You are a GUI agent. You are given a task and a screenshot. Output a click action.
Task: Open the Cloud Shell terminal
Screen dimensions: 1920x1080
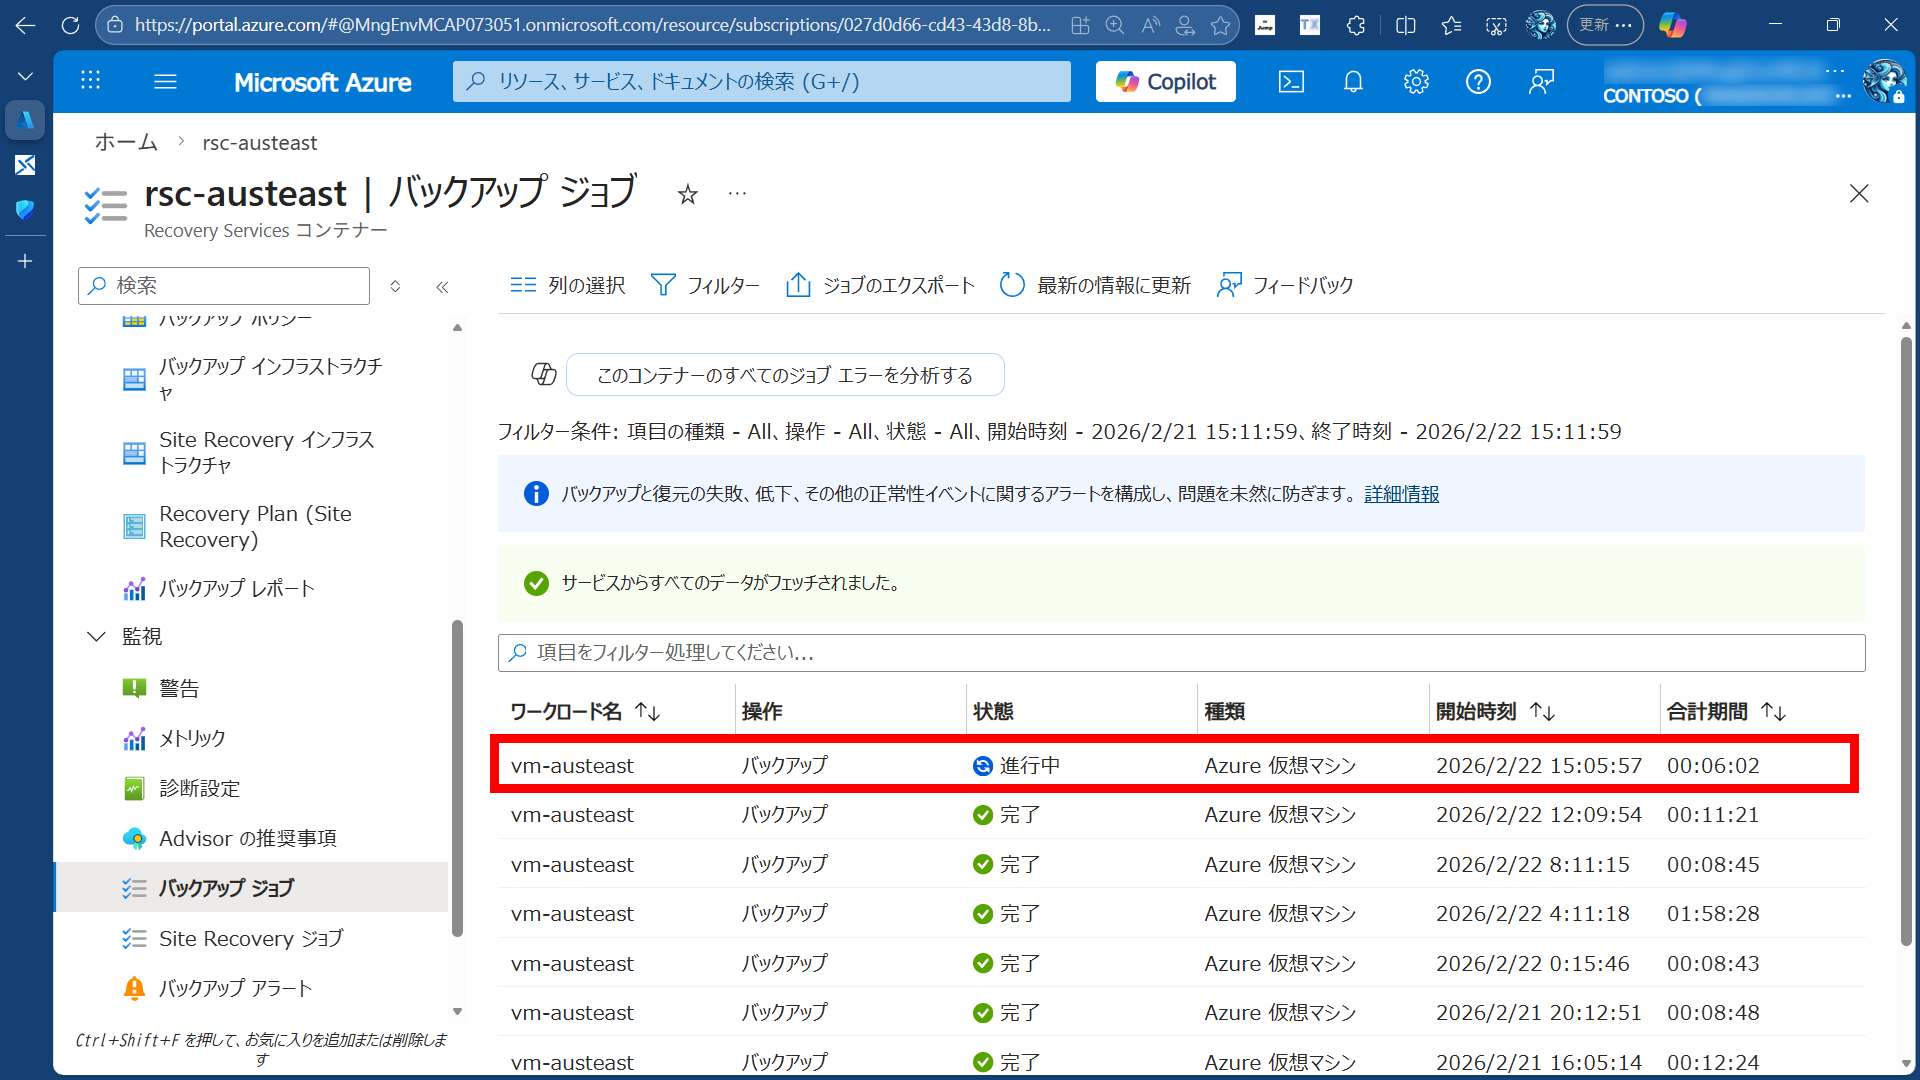(x=1291, y=81)
